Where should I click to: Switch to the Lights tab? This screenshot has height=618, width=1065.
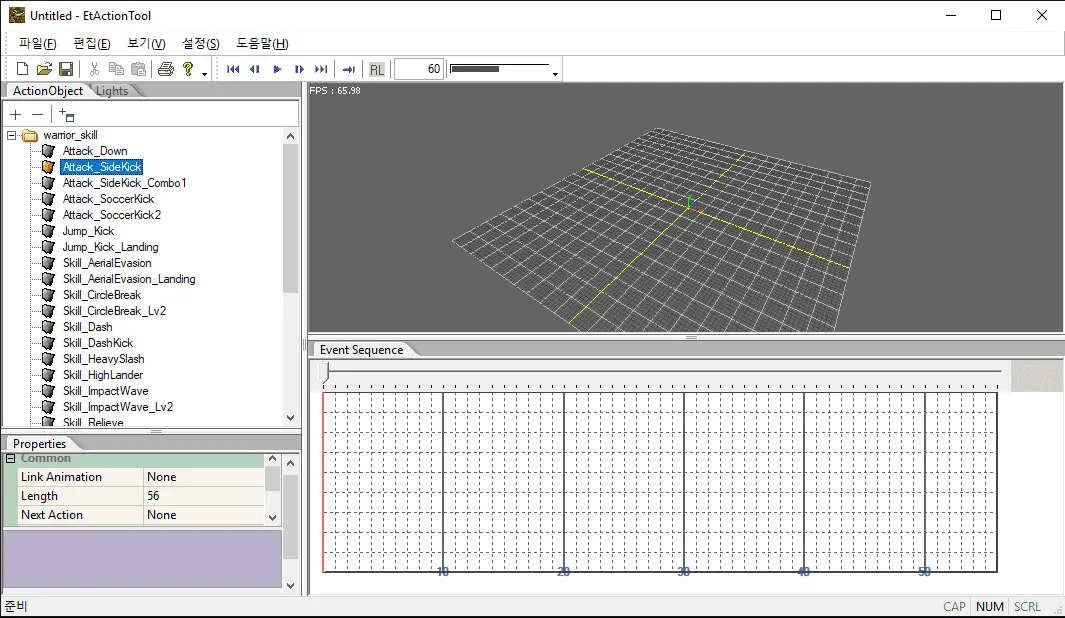(x=112, y=91)
